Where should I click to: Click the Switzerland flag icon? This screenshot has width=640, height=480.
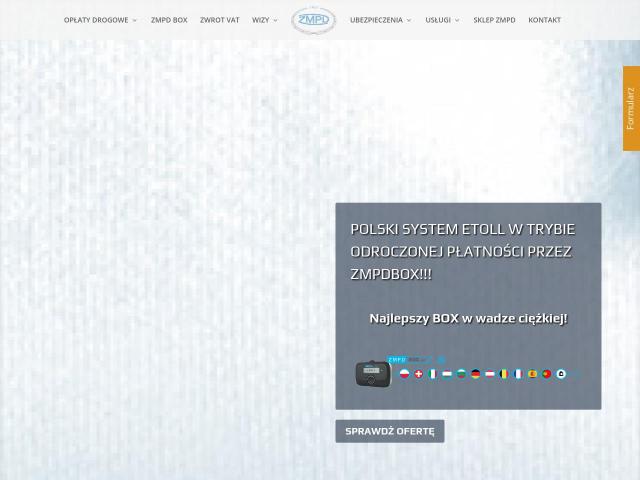point(419,373)
